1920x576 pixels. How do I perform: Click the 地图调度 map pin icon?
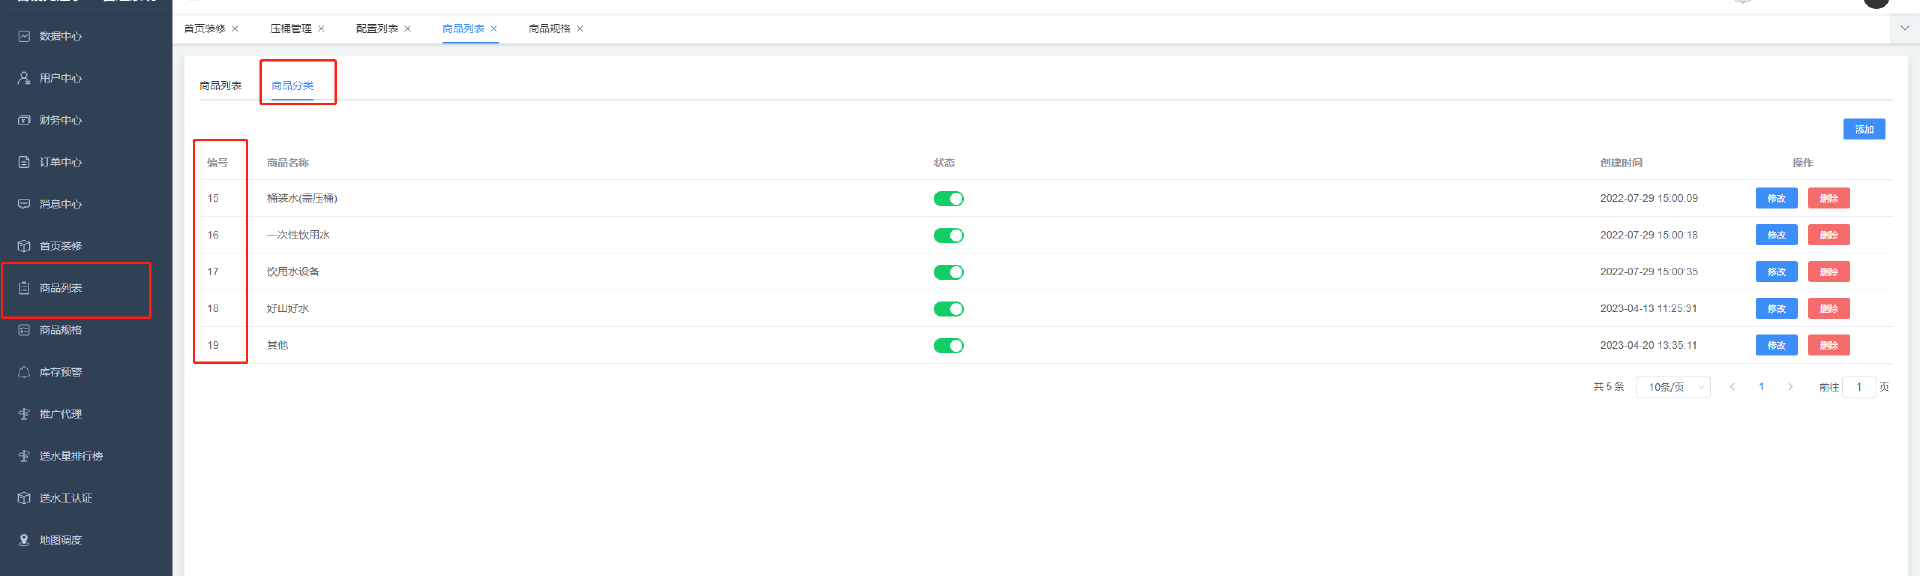[x=24, y=540]
